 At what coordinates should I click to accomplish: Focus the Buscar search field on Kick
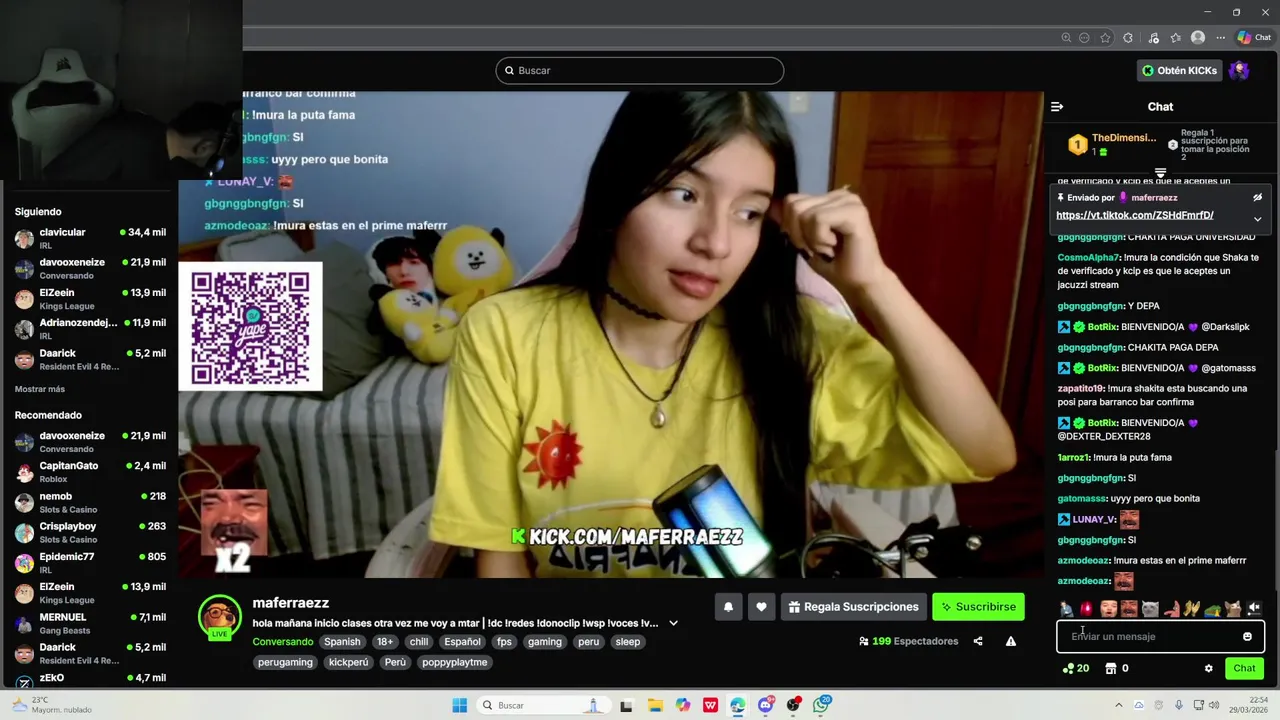pyautogui.click(x=639, y=70)
